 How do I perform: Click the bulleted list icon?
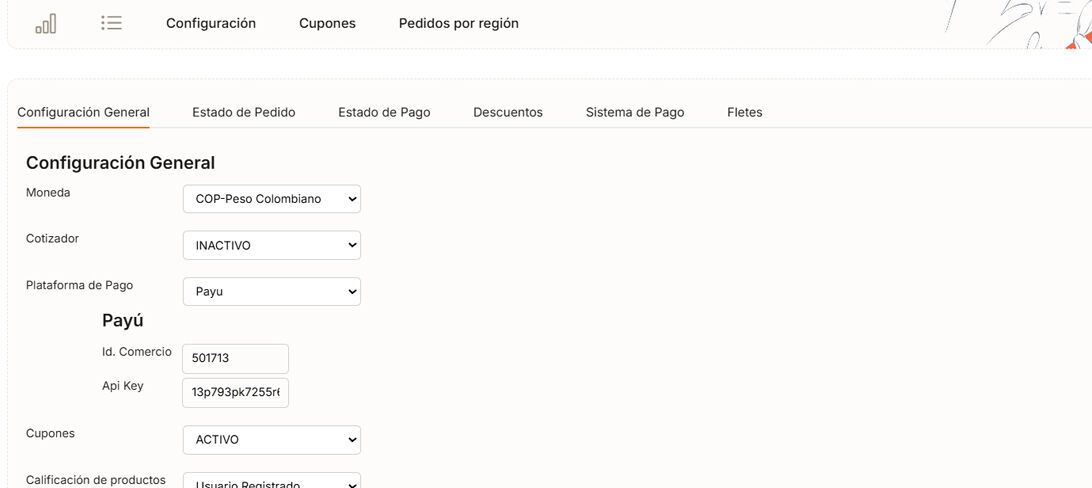(x=111, y=23)
